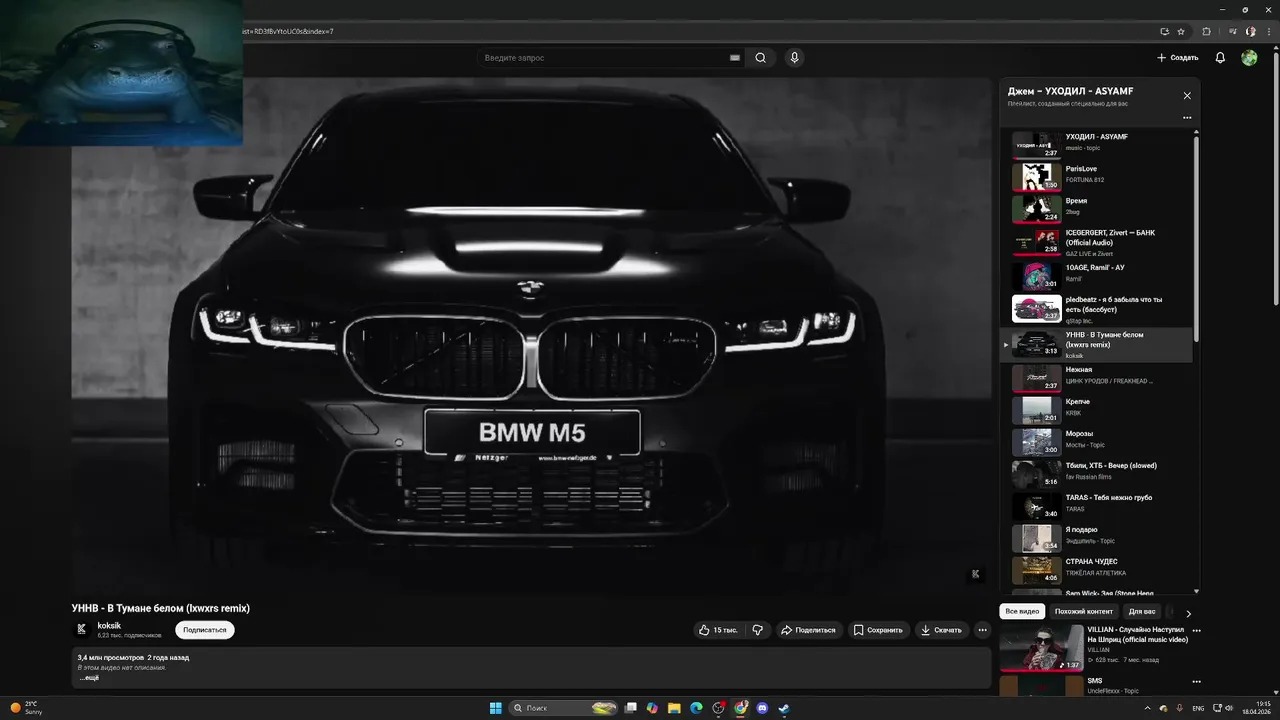Start voice search with the microphone
Screen dimensions: 1280x720
[x=794, y=58]
